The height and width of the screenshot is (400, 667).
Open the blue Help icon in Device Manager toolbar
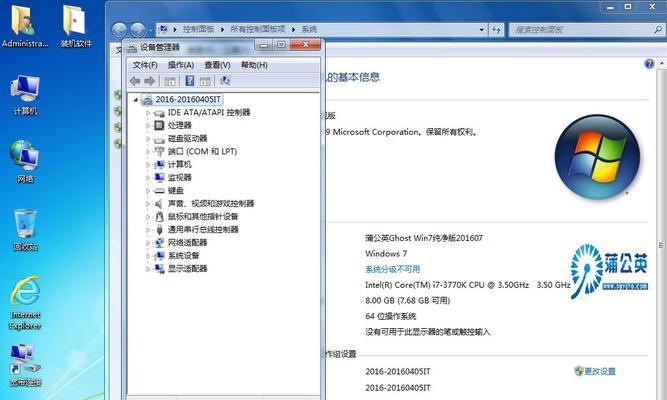point(190,80)
